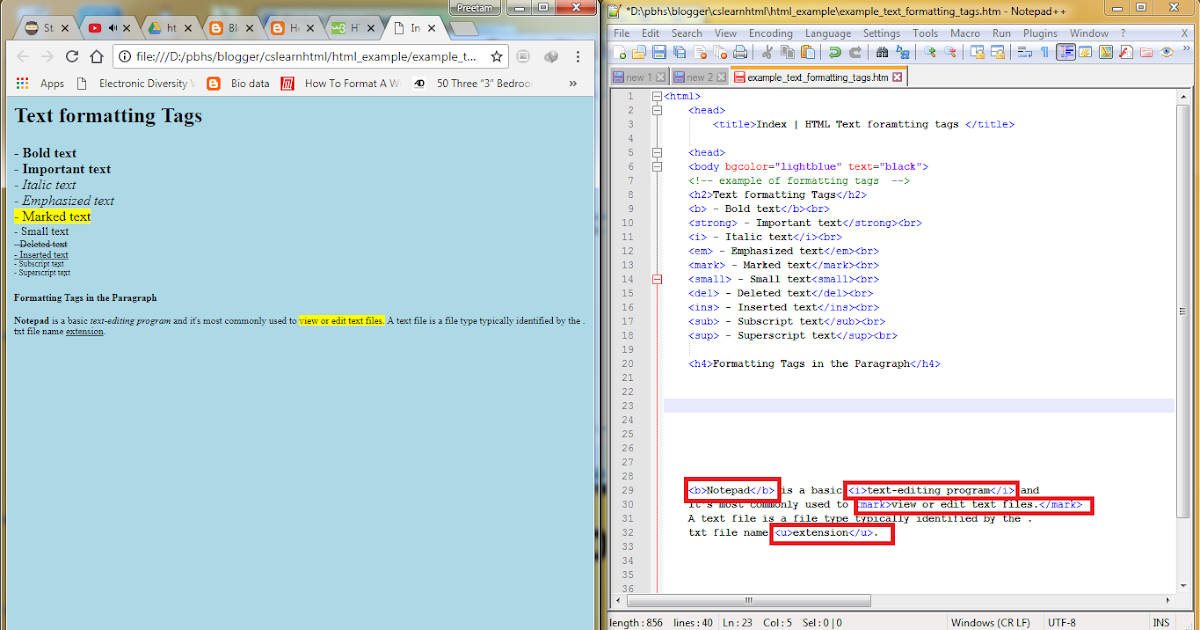Click the Close document toolbar icon in Notepad++

point(701,52)
